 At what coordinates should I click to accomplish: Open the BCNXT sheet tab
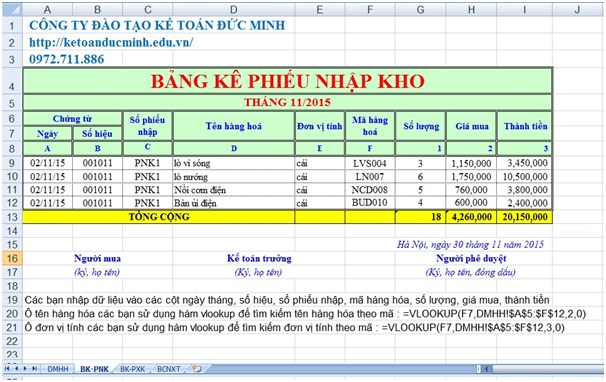pos(169,369)
